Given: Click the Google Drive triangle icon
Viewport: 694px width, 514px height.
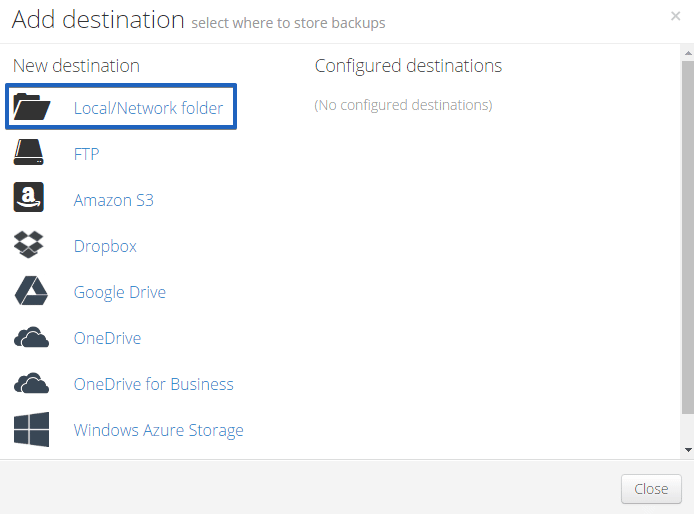Looking at the screenshot, I should tap(31, 291).
